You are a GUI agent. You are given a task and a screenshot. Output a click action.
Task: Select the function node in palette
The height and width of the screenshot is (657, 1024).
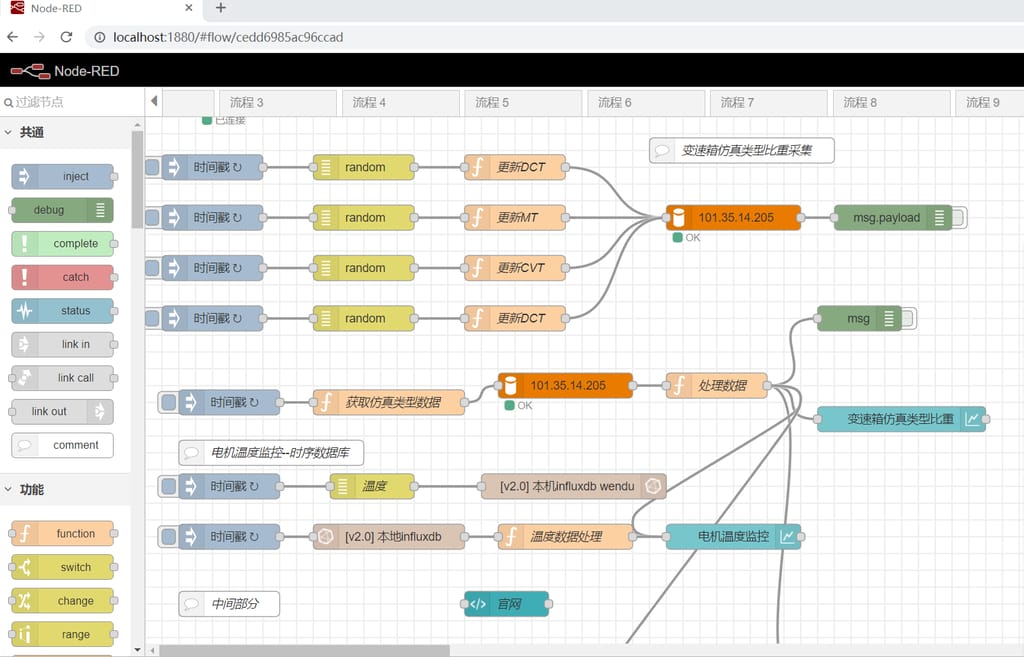(63, 533)
